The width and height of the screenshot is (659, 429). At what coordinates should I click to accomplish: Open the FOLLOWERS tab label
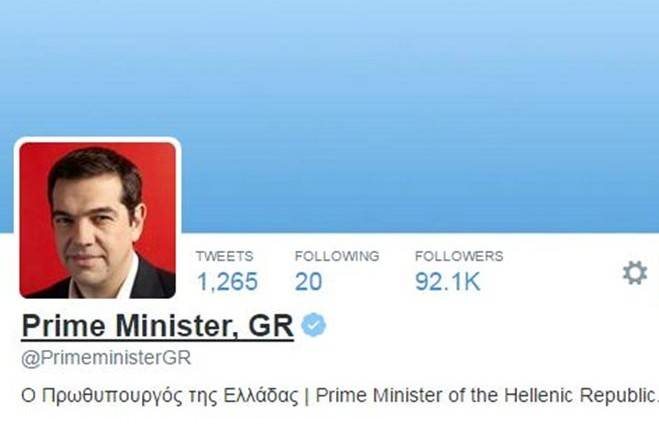(459, 256)
